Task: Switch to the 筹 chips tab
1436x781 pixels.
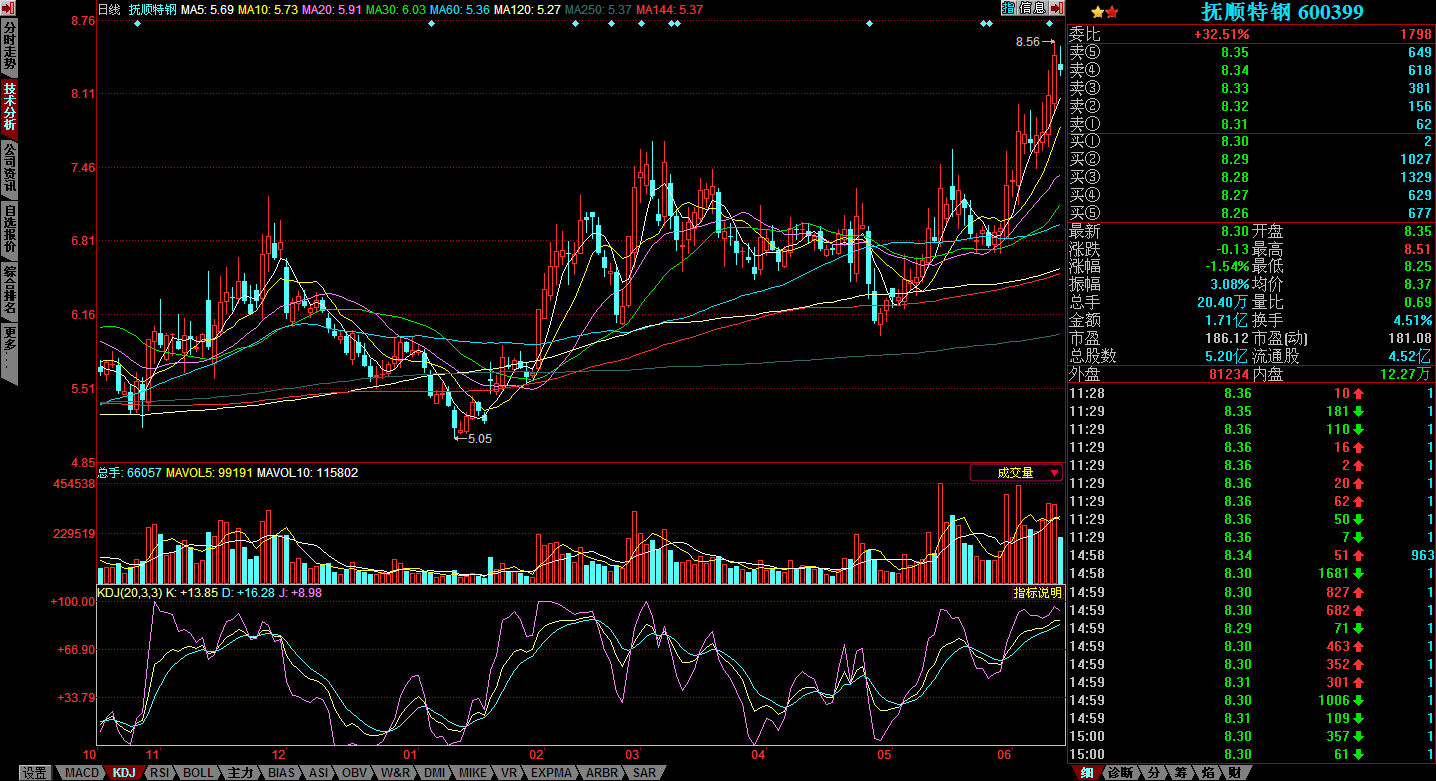Action: tap(1181, 773)
